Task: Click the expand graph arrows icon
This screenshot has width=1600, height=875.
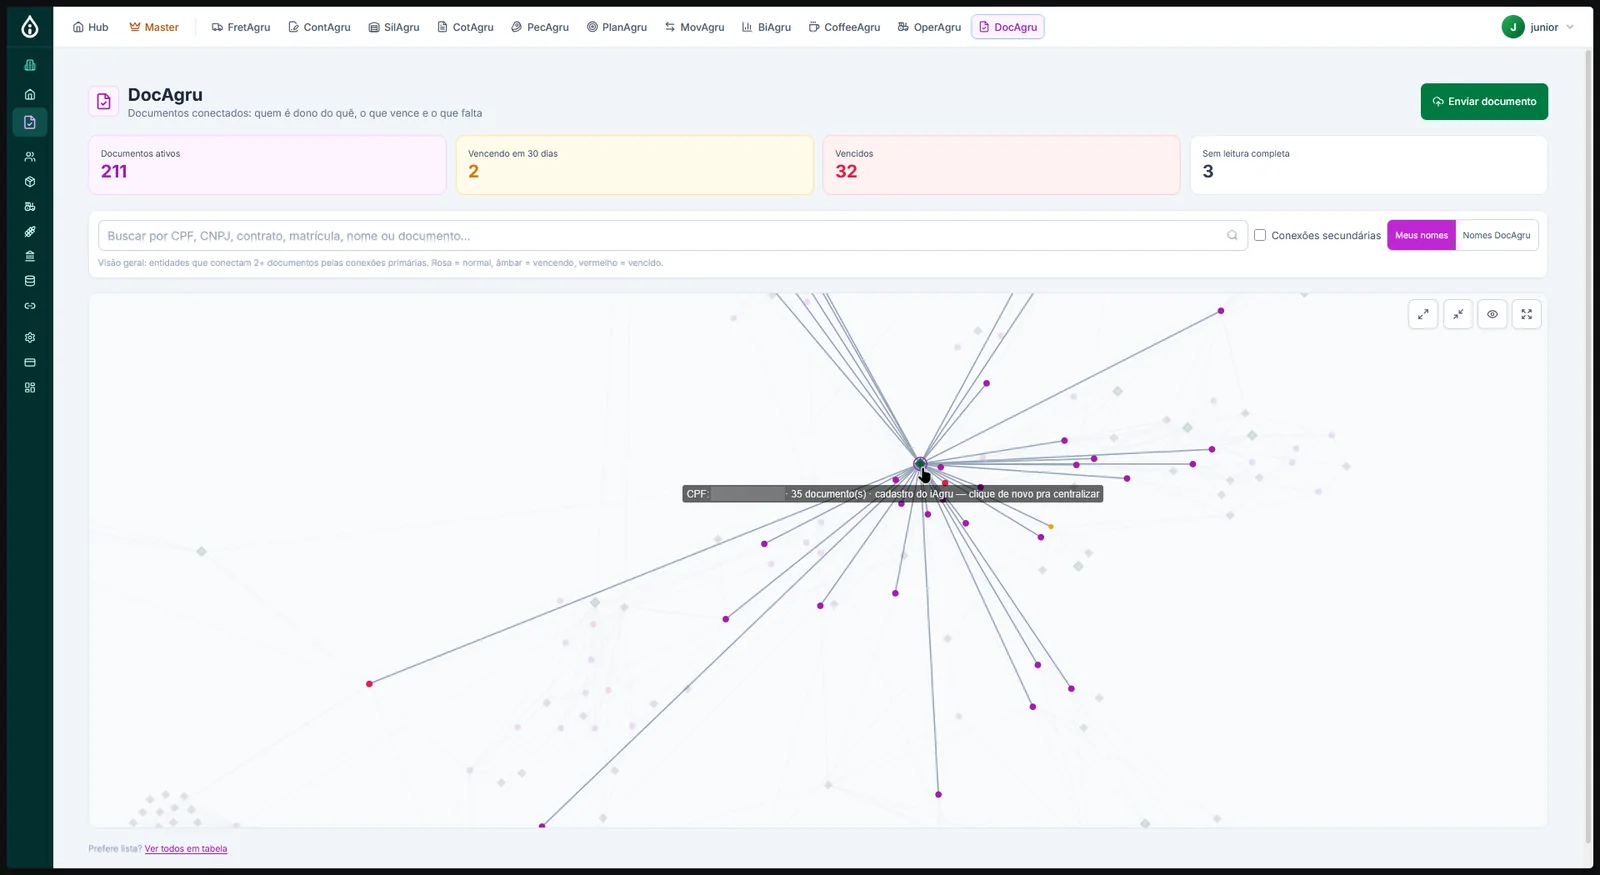Action: click(x=1423, y=314)
